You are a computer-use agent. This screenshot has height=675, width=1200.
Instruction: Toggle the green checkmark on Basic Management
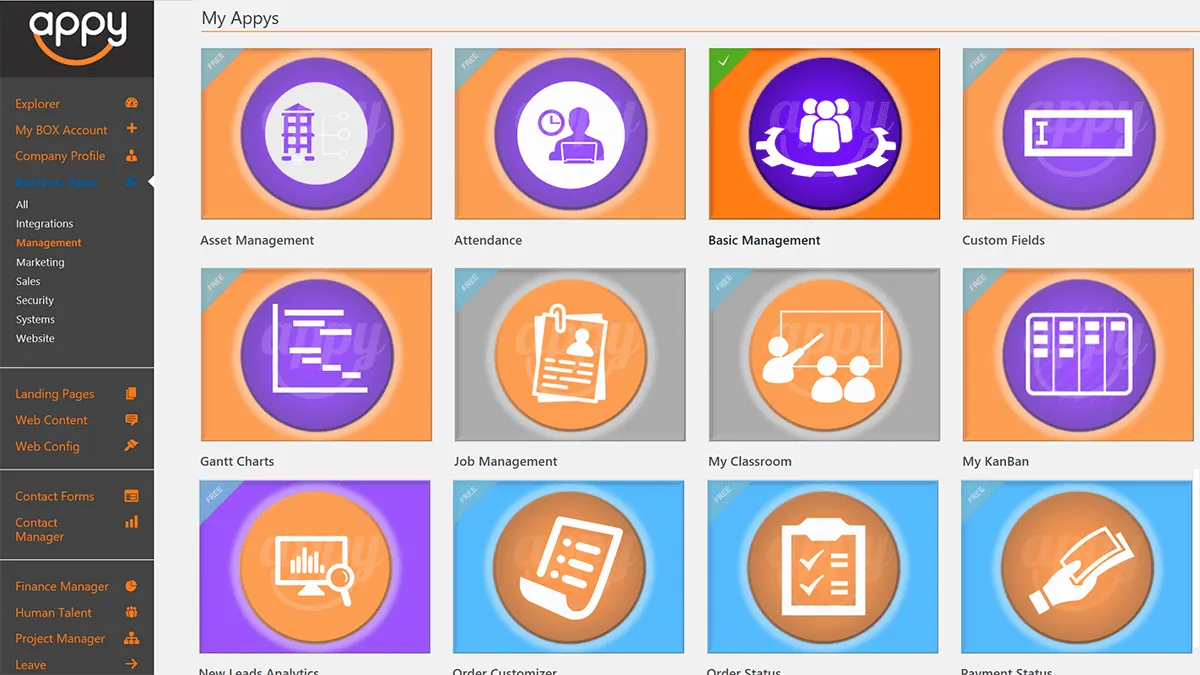722,62
